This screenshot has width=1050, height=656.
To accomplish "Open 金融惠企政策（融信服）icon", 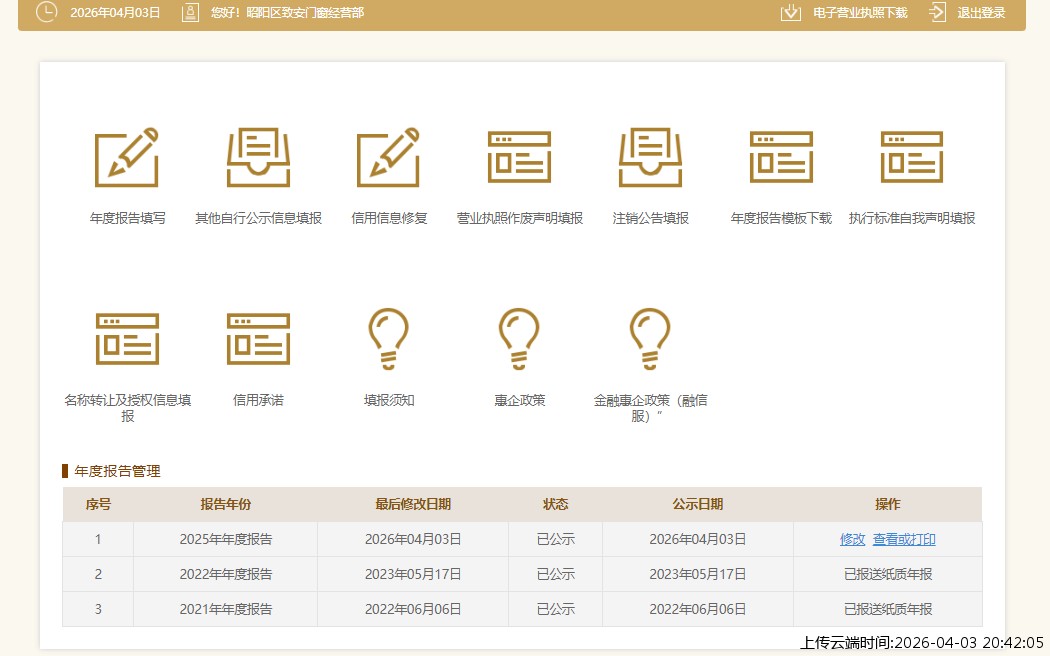I will tap(650, 338).
